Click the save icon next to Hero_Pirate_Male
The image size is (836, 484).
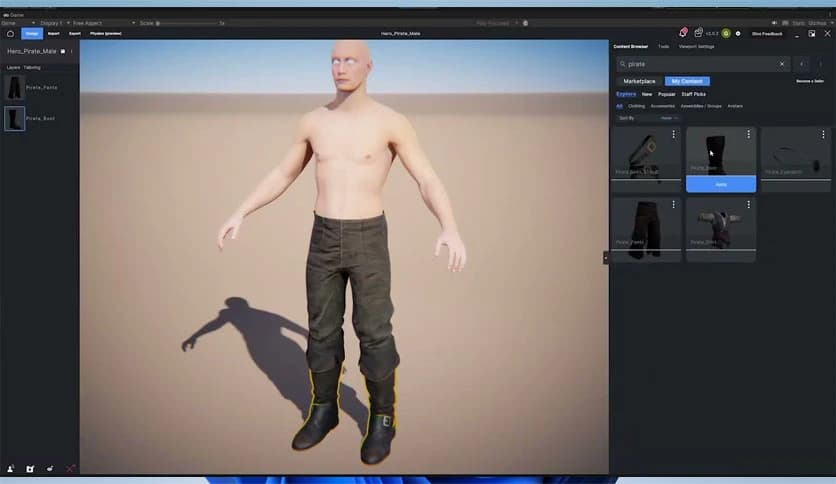(x=63, y=51)
